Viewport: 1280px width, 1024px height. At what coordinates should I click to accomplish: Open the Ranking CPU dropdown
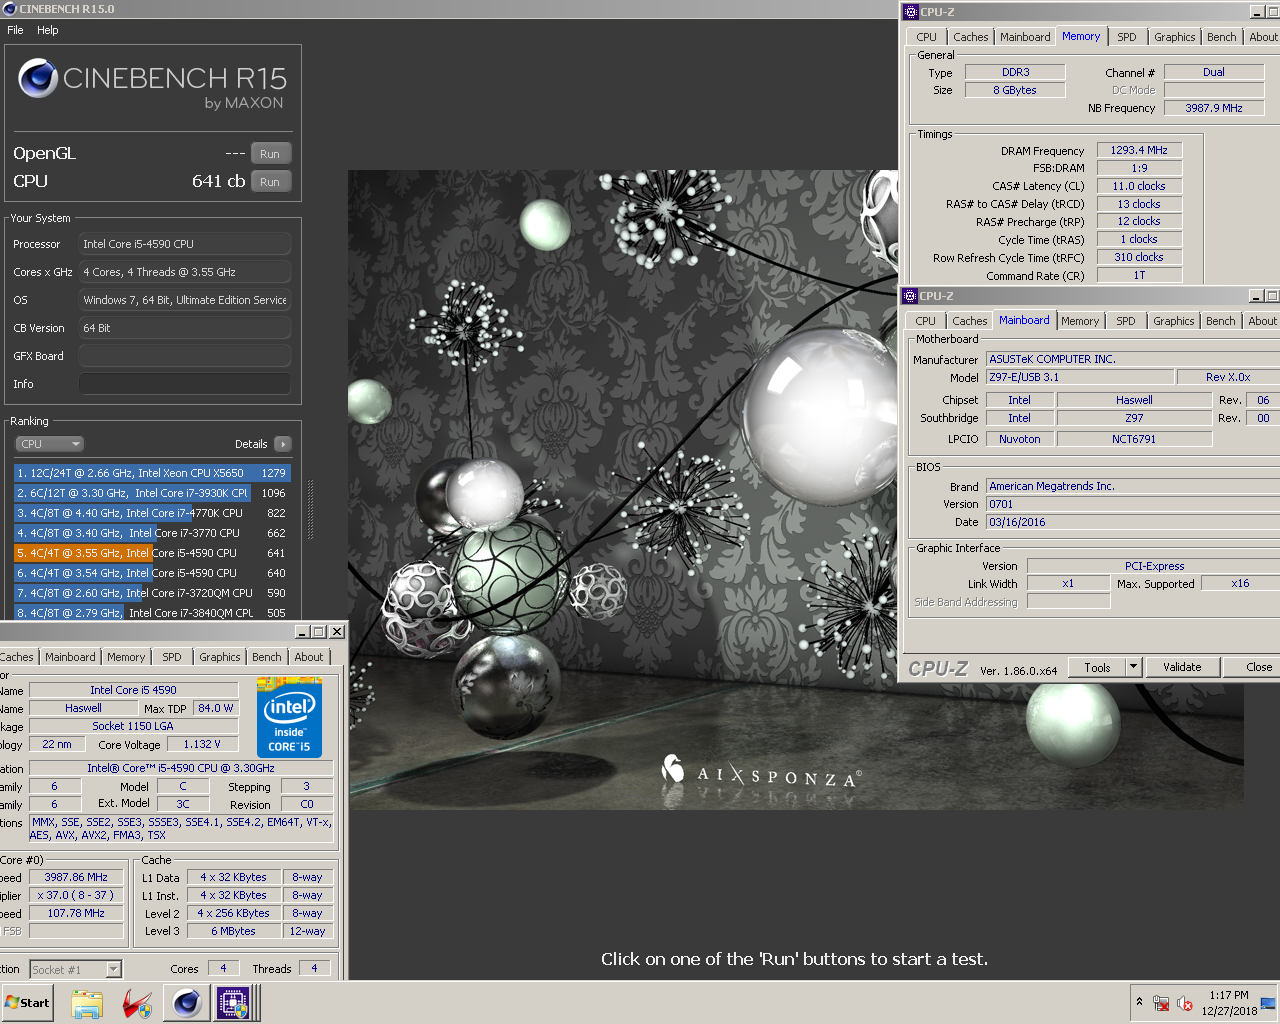click(49, 444)
